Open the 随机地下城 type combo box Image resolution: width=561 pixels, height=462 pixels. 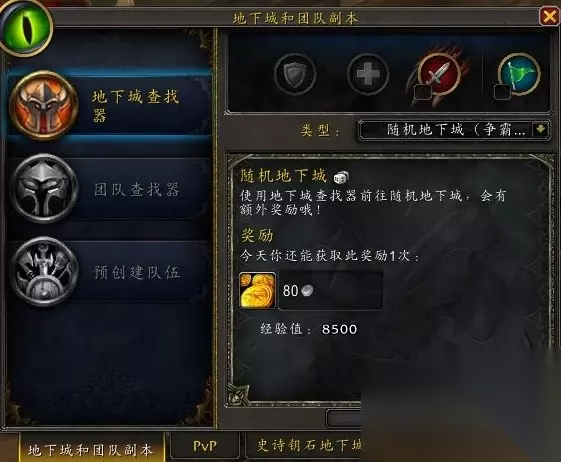click(454, 130)
